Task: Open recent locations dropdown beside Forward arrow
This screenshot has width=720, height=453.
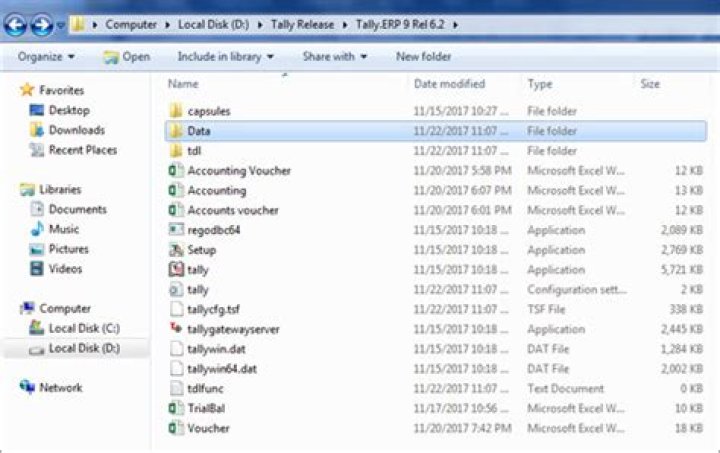Action: 60,26
